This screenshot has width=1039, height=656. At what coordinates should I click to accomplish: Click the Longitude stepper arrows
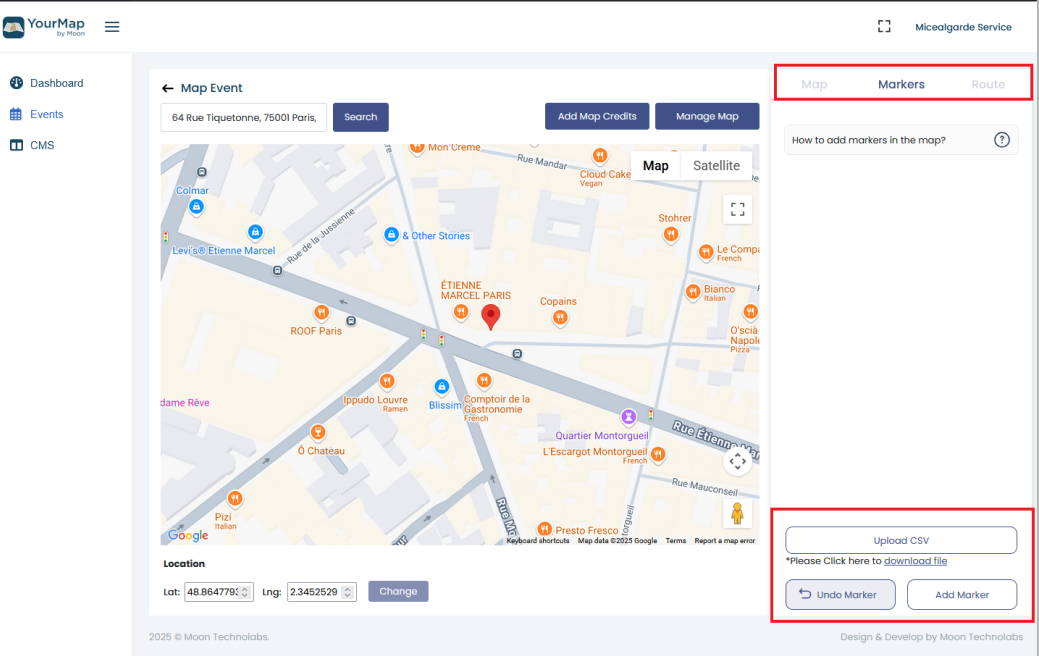click(x=349, y=592)
